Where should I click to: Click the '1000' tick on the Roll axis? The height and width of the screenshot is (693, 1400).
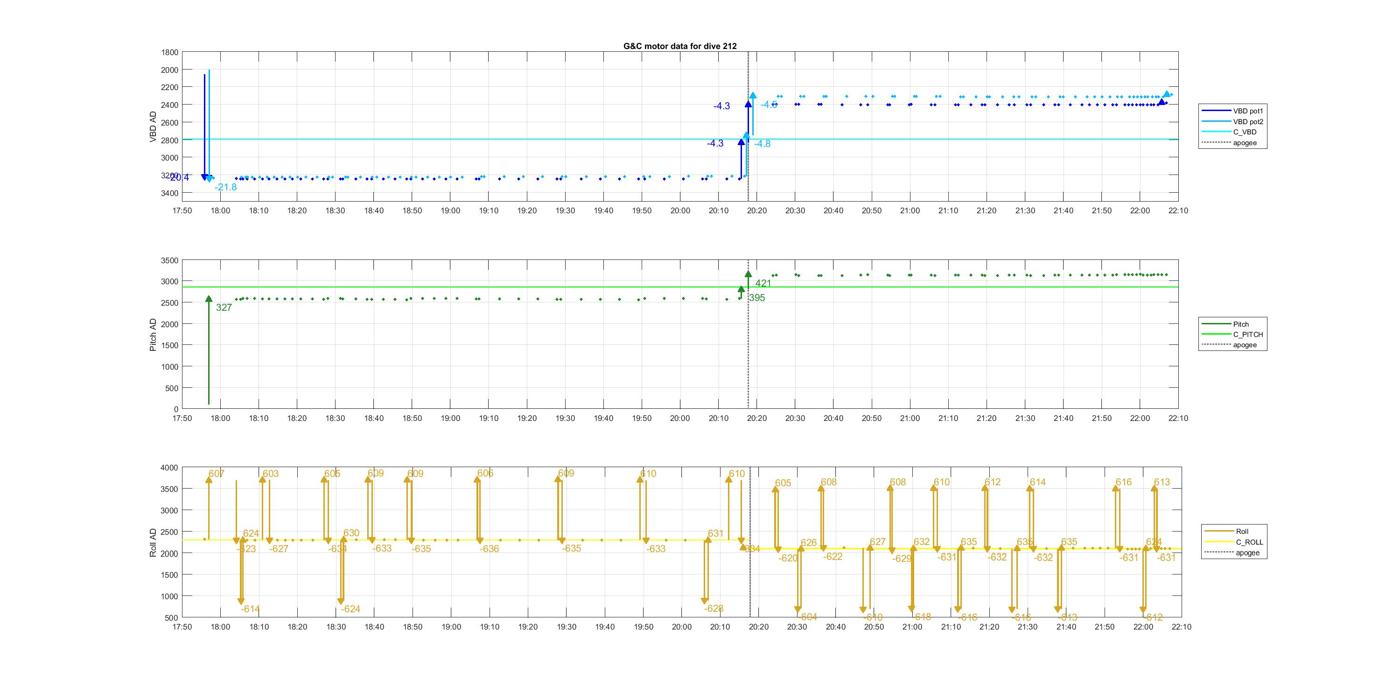tap(170, 596)
